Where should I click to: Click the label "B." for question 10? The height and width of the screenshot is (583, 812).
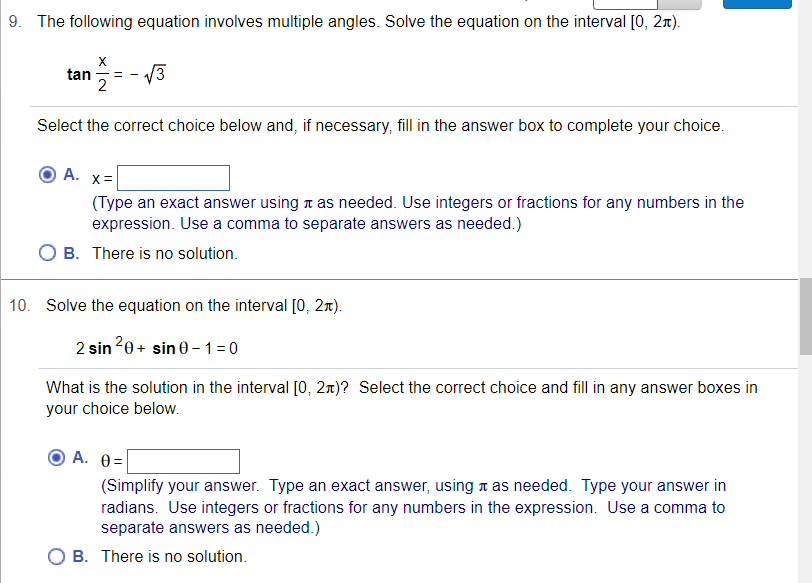78,556
